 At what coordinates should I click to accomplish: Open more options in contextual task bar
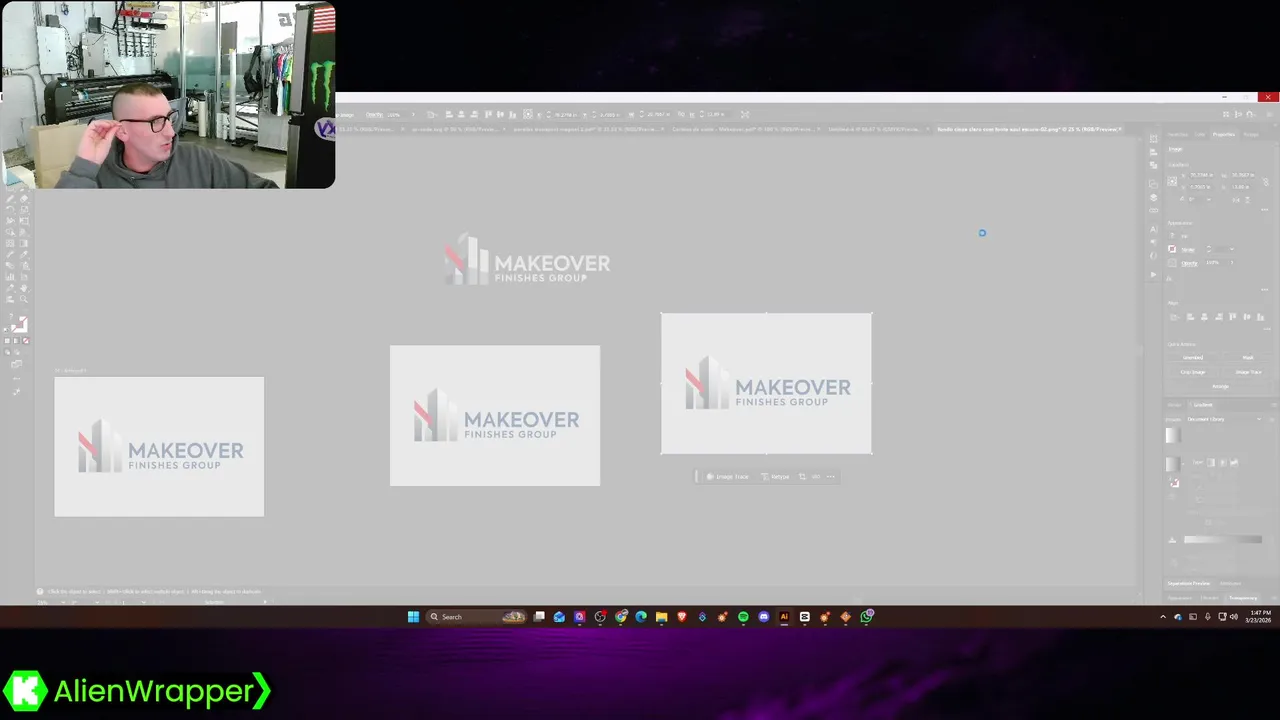[x=830, y=477]
